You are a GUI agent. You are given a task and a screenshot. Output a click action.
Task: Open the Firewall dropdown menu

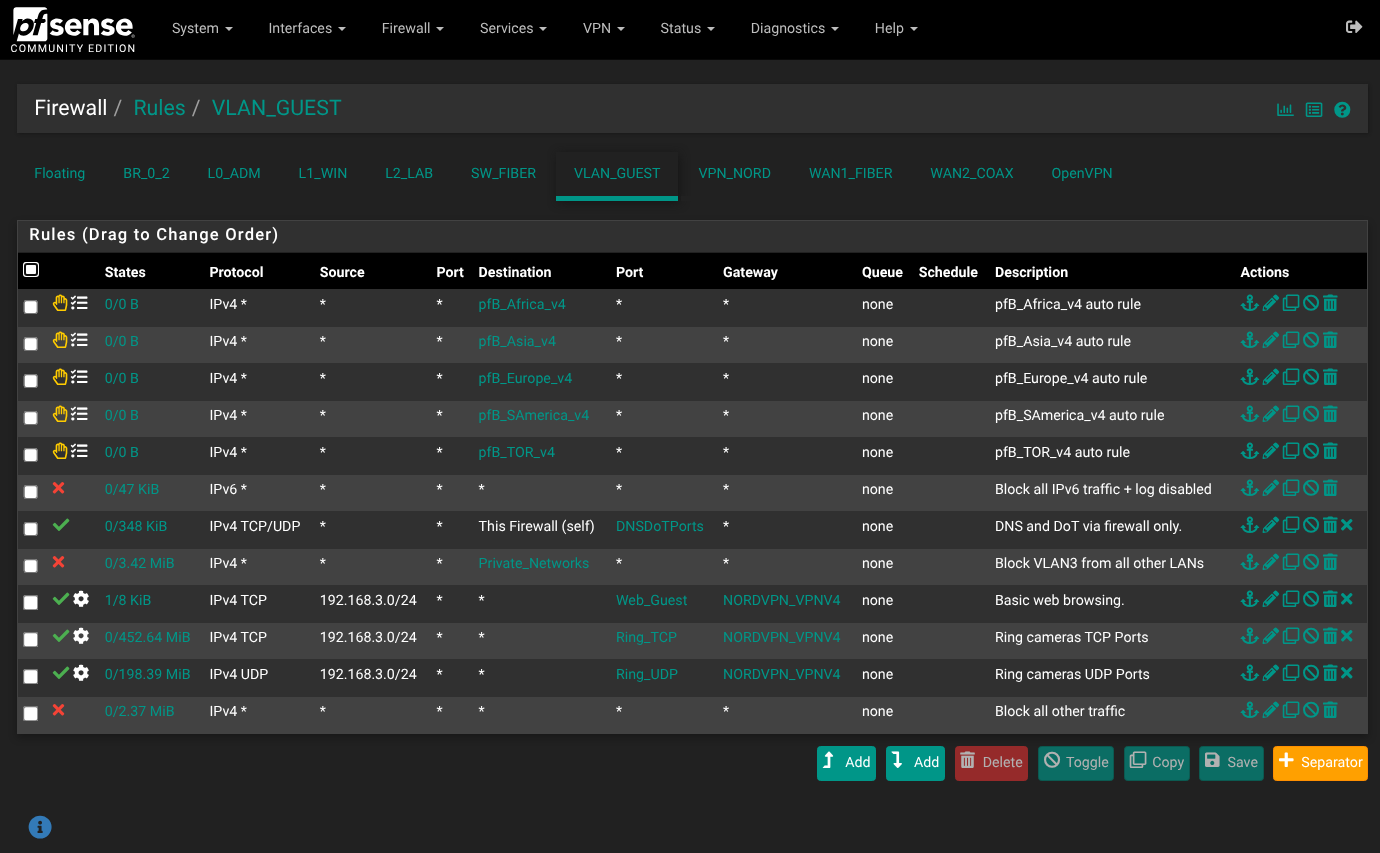tap(413, 28)
